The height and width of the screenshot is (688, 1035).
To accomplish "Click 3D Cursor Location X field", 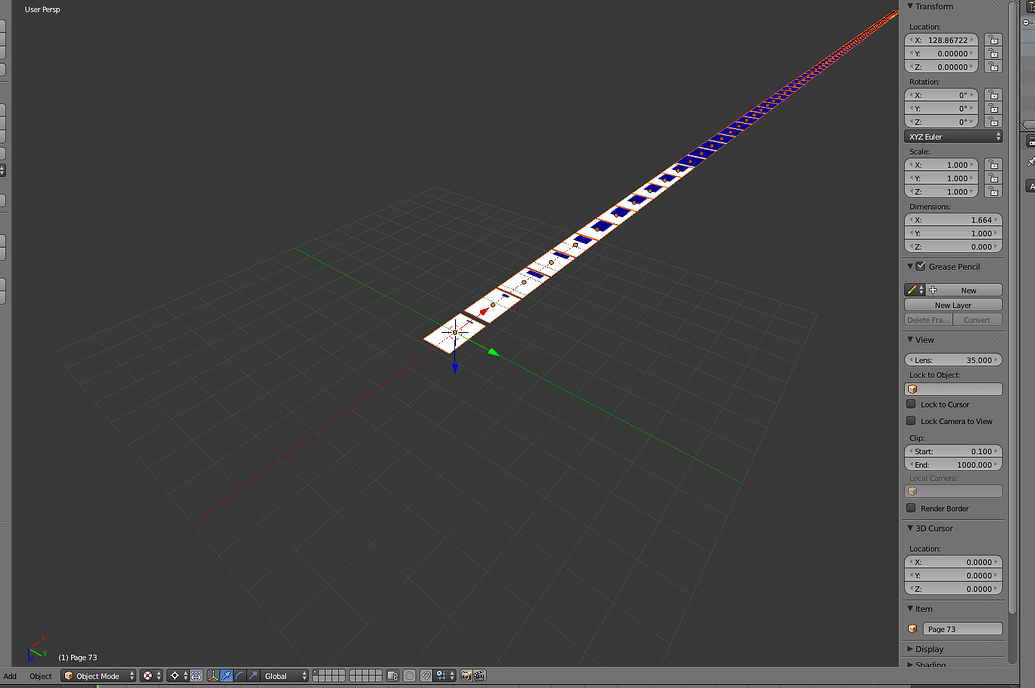I will tap(953, 562).
